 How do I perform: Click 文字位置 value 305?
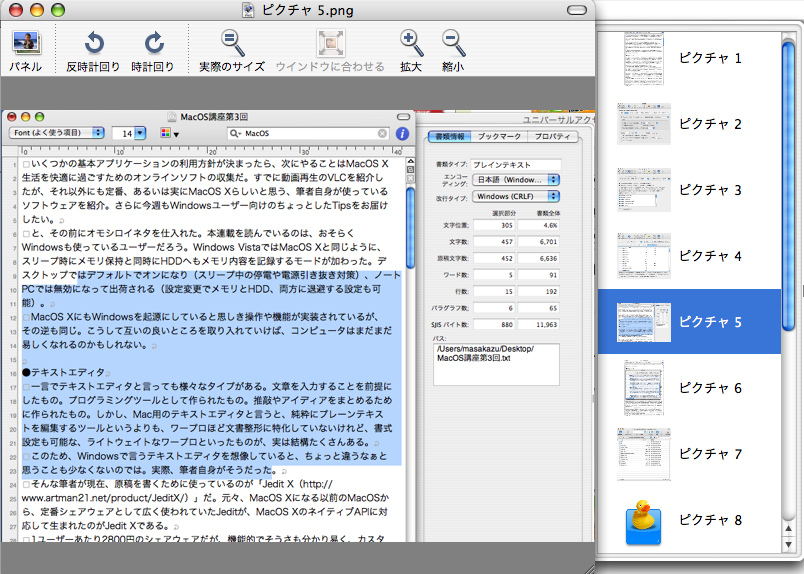coord(495,225)
